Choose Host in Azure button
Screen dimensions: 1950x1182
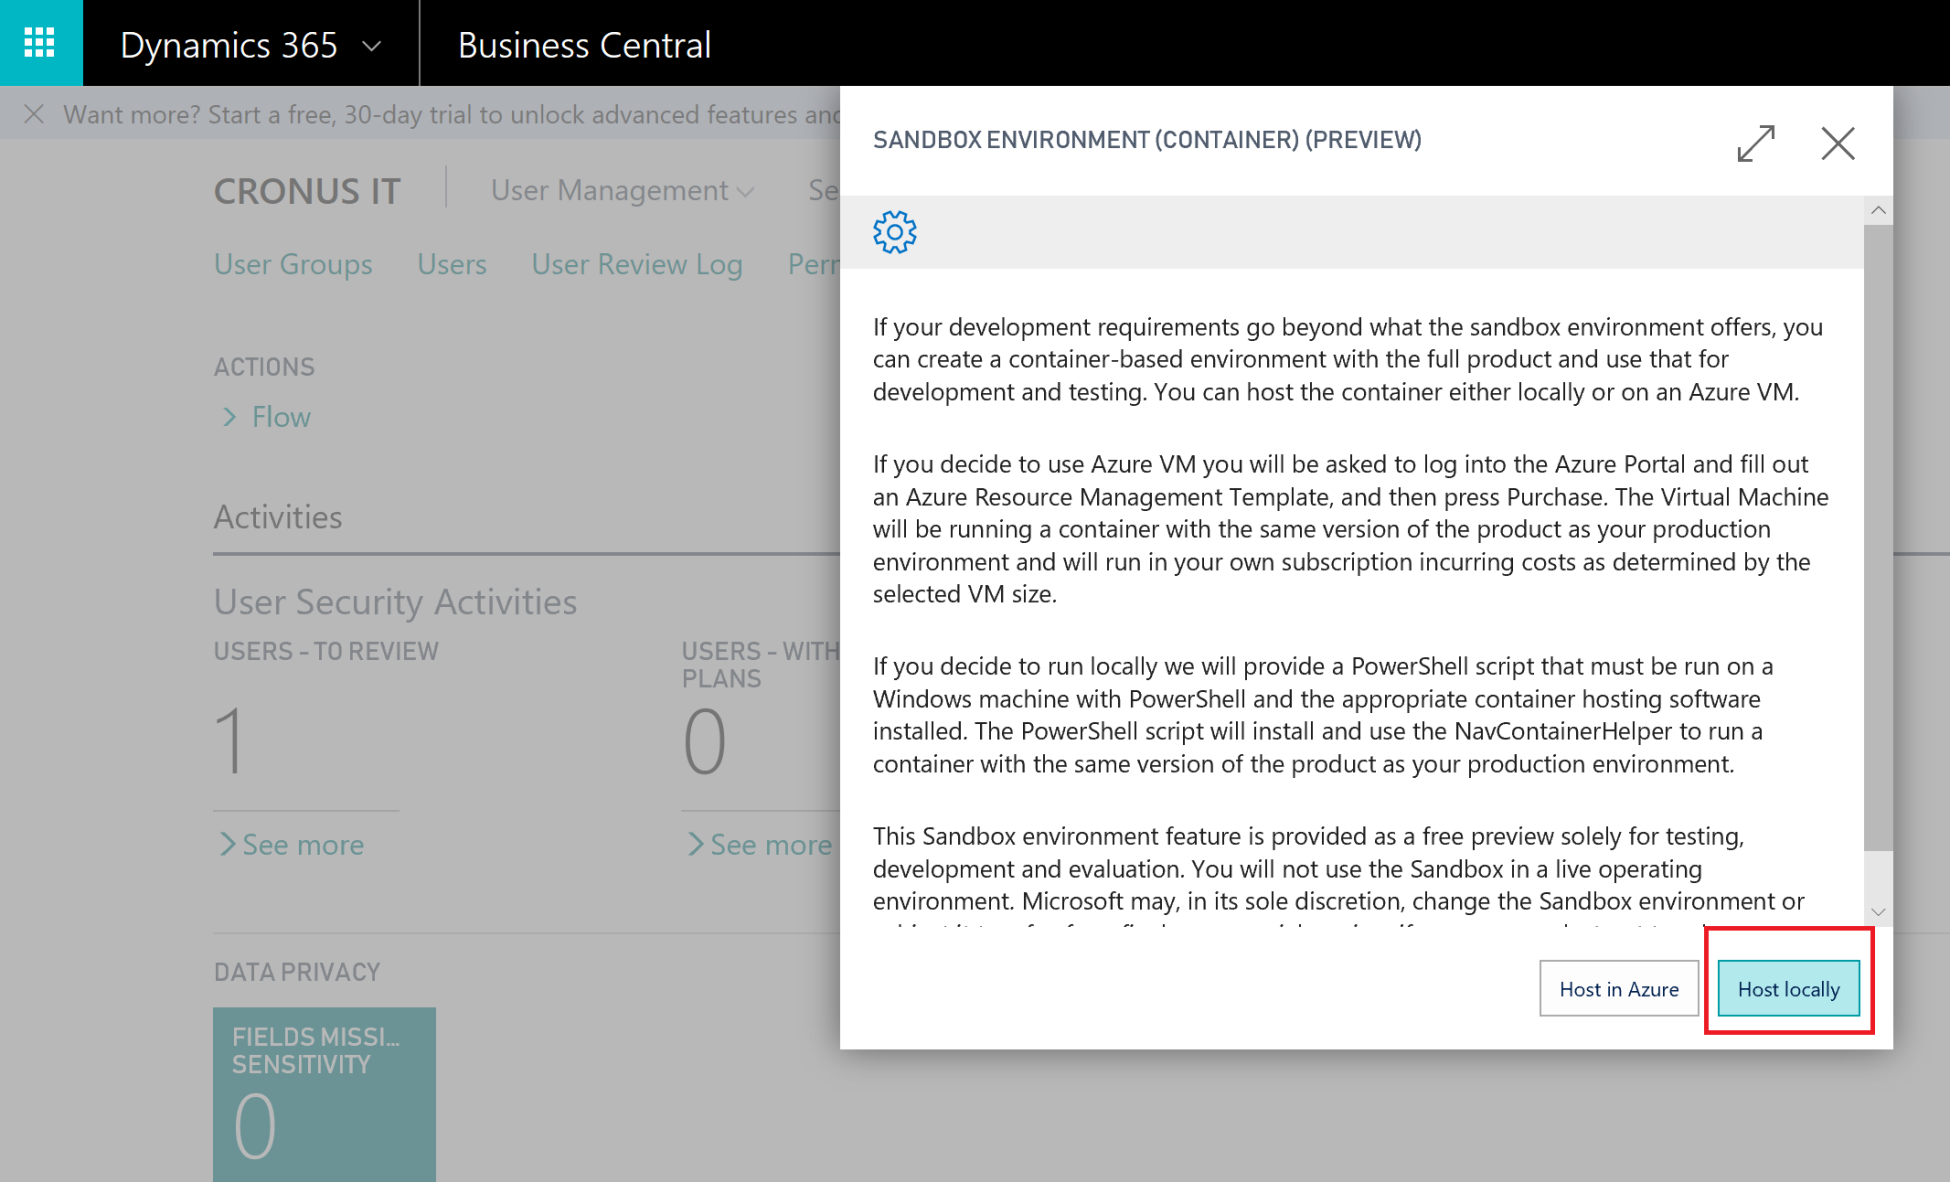point(1619,989)
